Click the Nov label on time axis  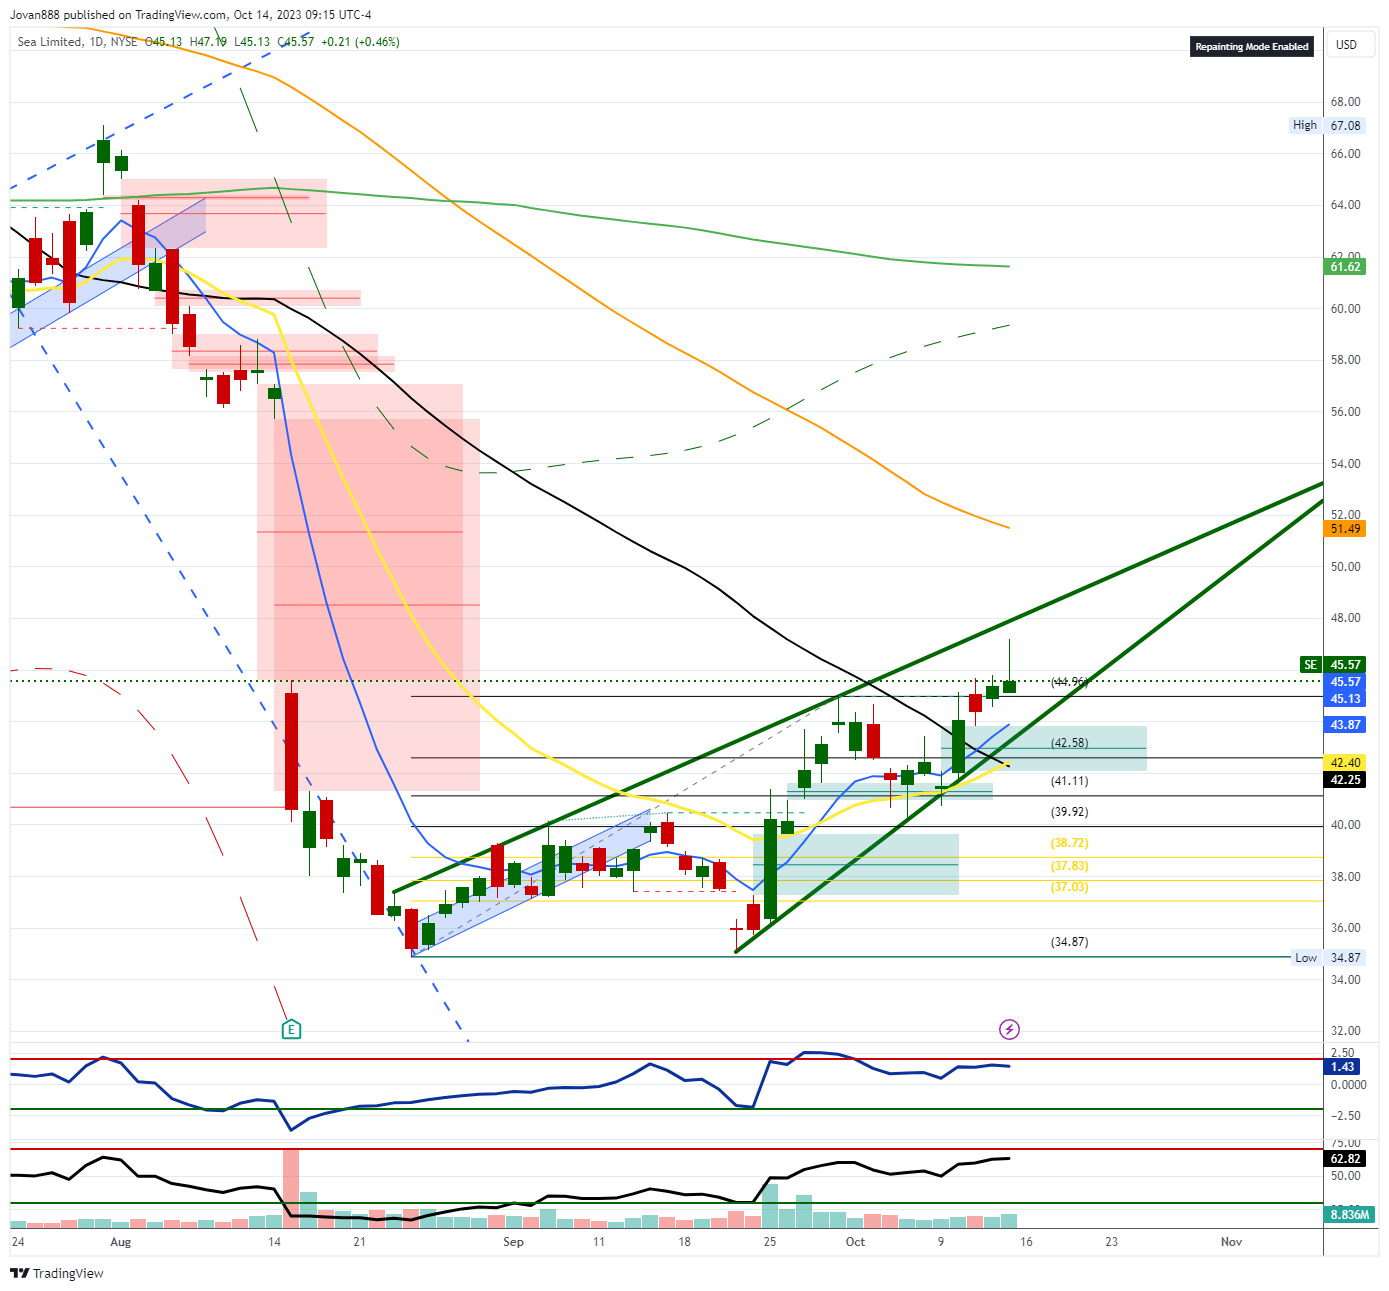coord(1232,1242)
